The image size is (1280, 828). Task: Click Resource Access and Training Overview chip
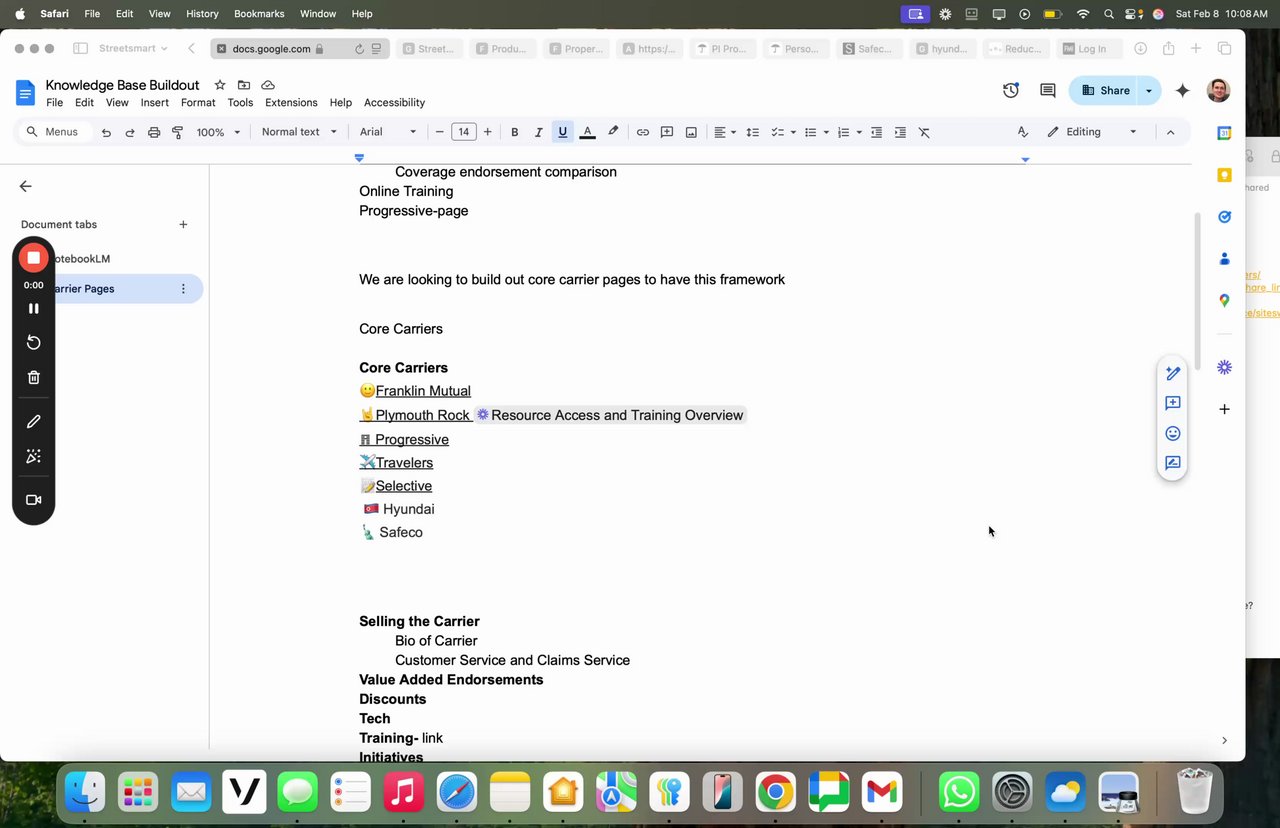609,415
